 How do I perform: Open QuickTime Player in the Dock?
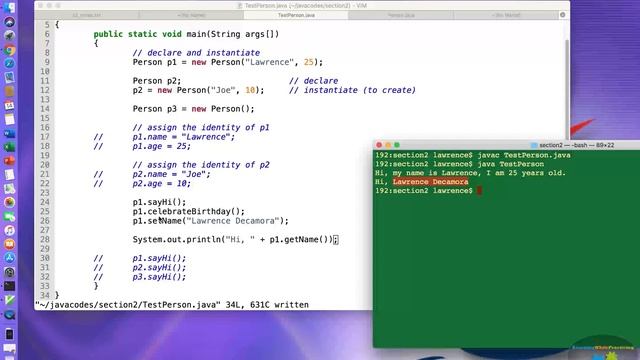9,314
